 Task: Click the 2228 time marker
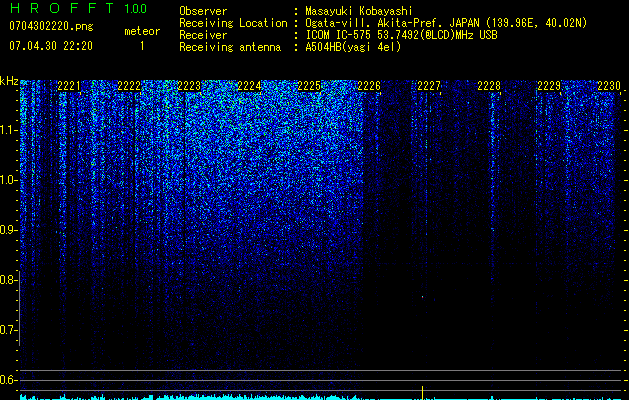[x=489, y=86]
